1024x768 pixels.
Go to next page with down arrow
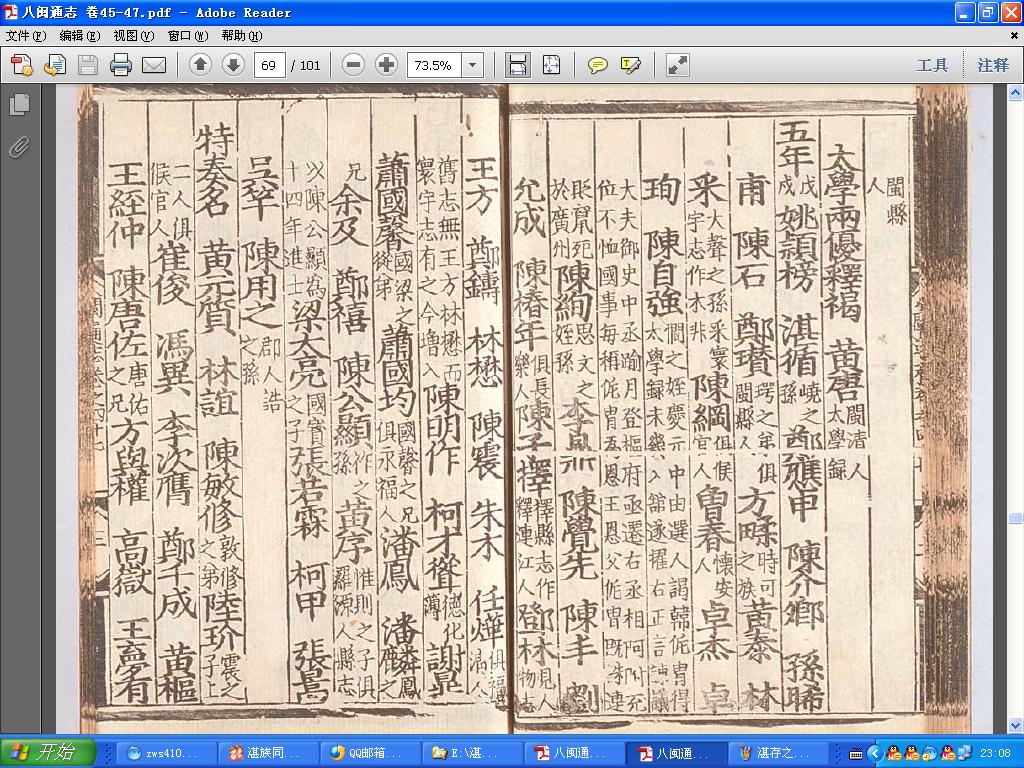(x=233, y=65)
